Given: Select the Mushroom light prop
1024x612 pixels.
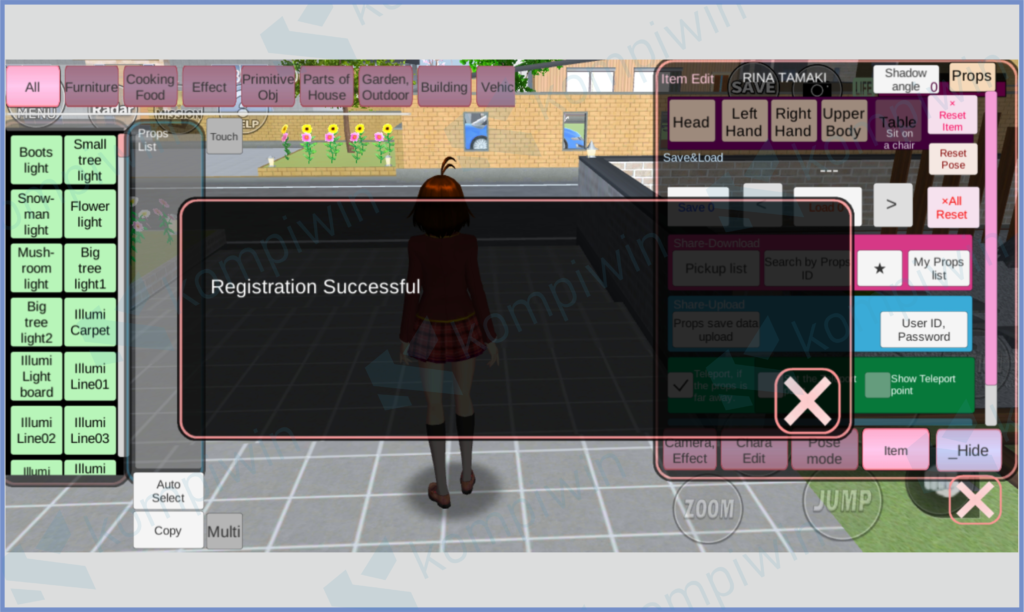Looking at the screenshot, I should 36,268.
